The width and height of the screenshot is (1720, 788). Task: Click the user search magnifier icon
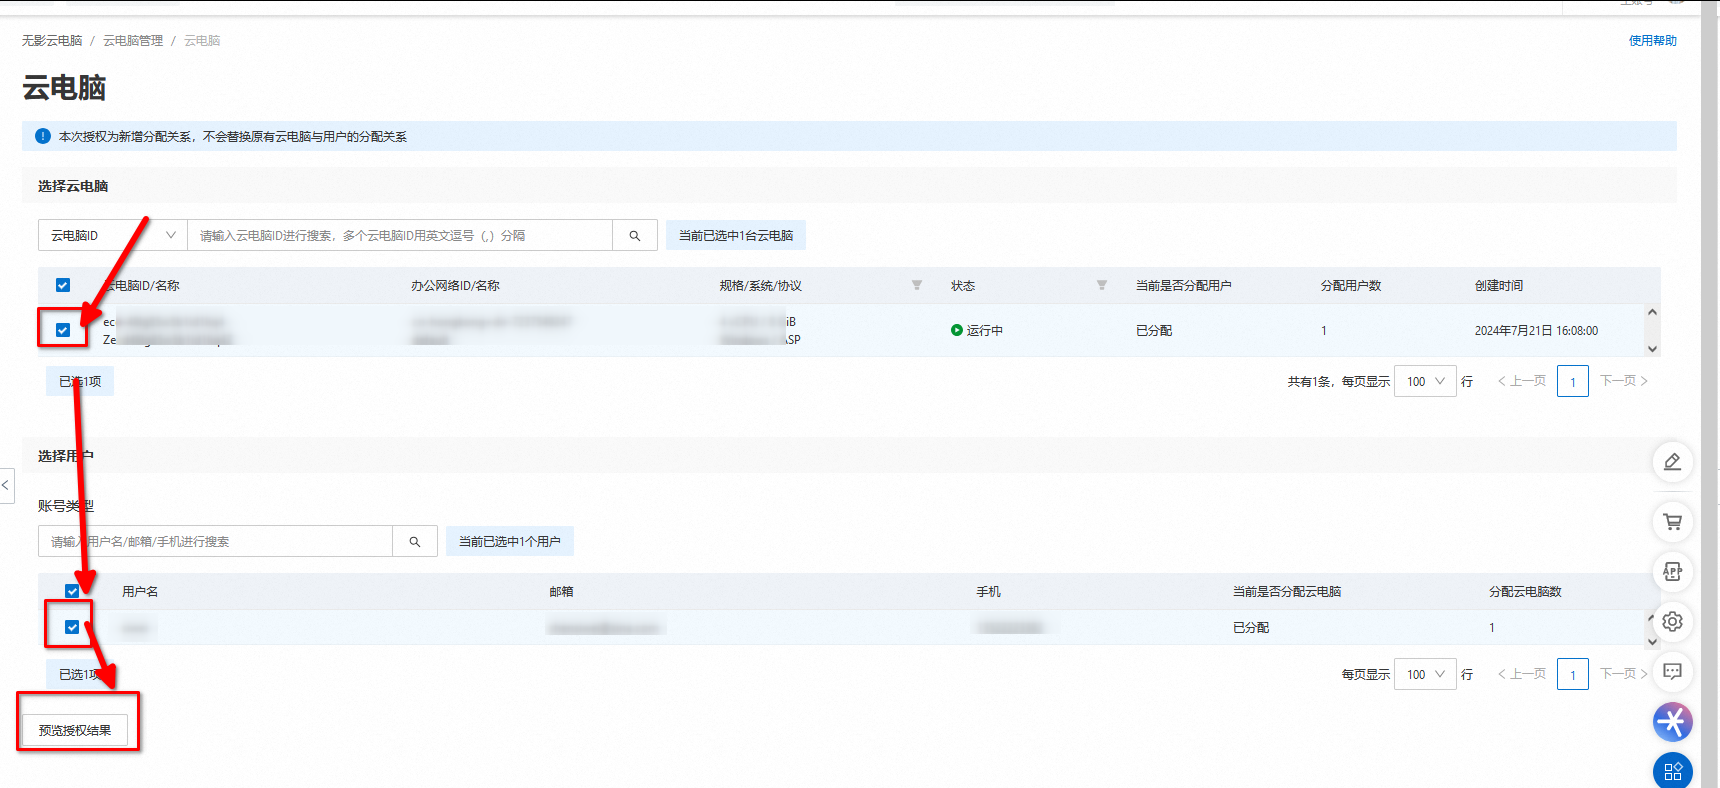coord(414,542)
